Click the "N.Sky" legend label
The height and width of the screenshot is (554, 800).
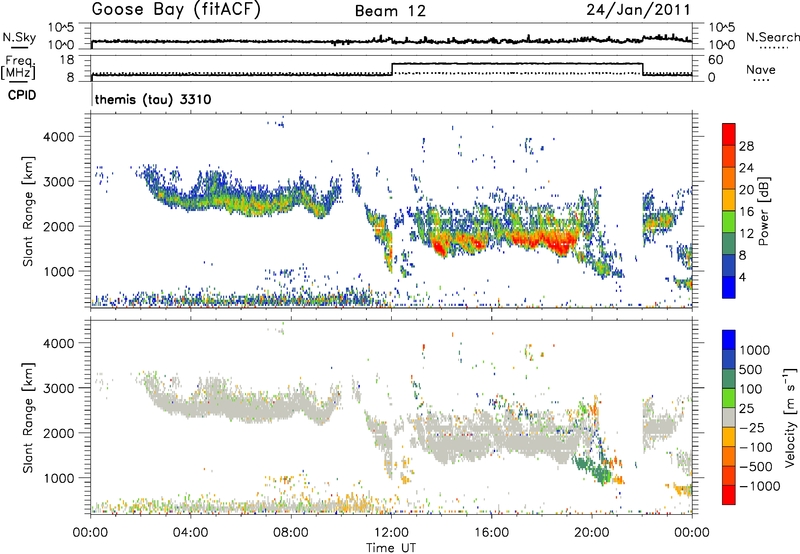19,37
